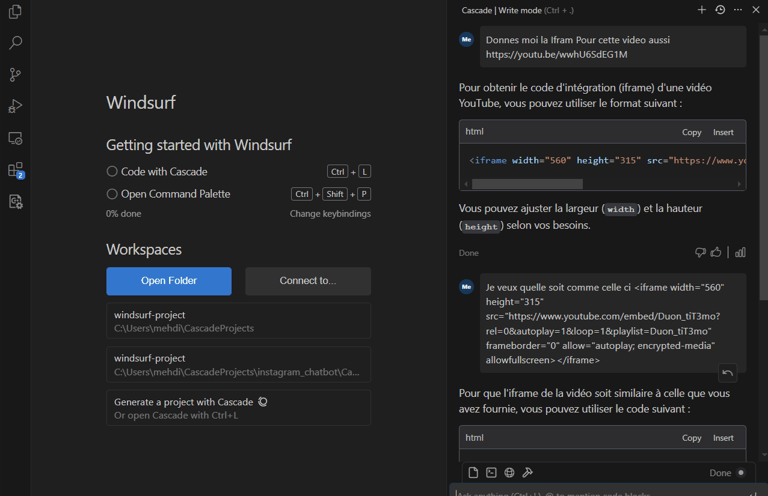Click the Shift key hint for Command Palette
This screenshot has height=496, width=768.
pos(335,194)
